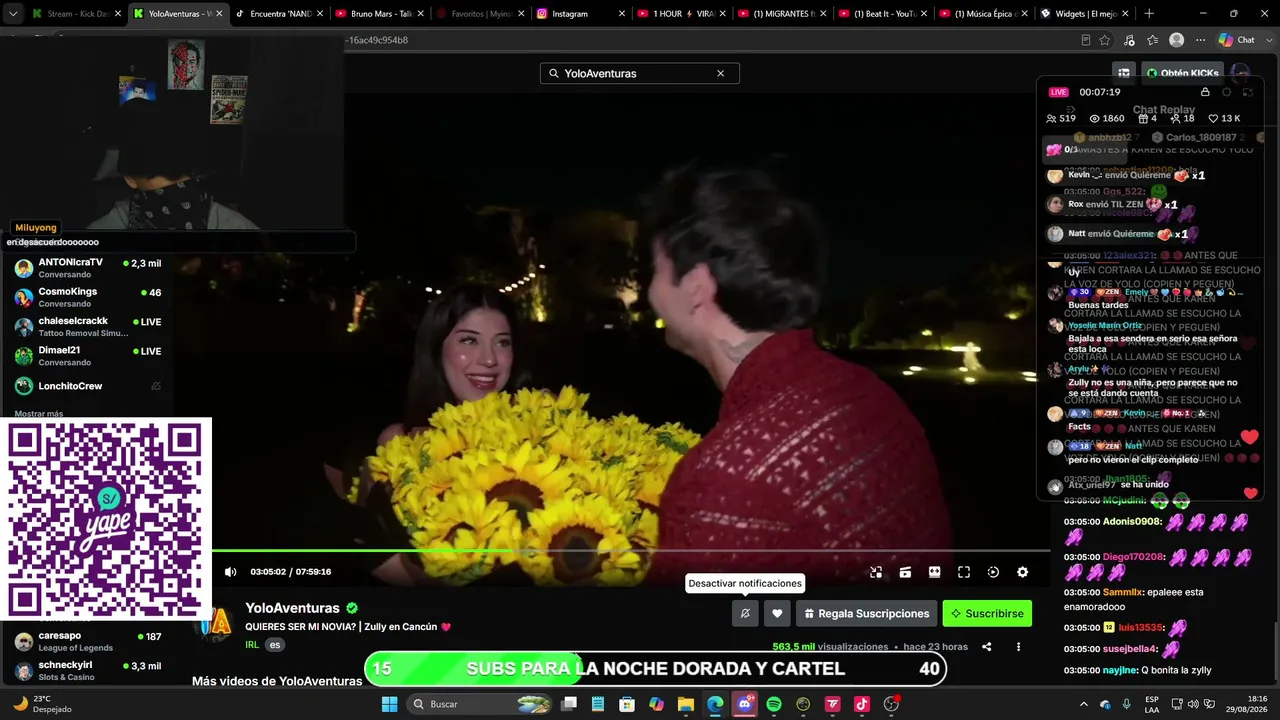Open browser three-dot settings menu

(1200, 40)
